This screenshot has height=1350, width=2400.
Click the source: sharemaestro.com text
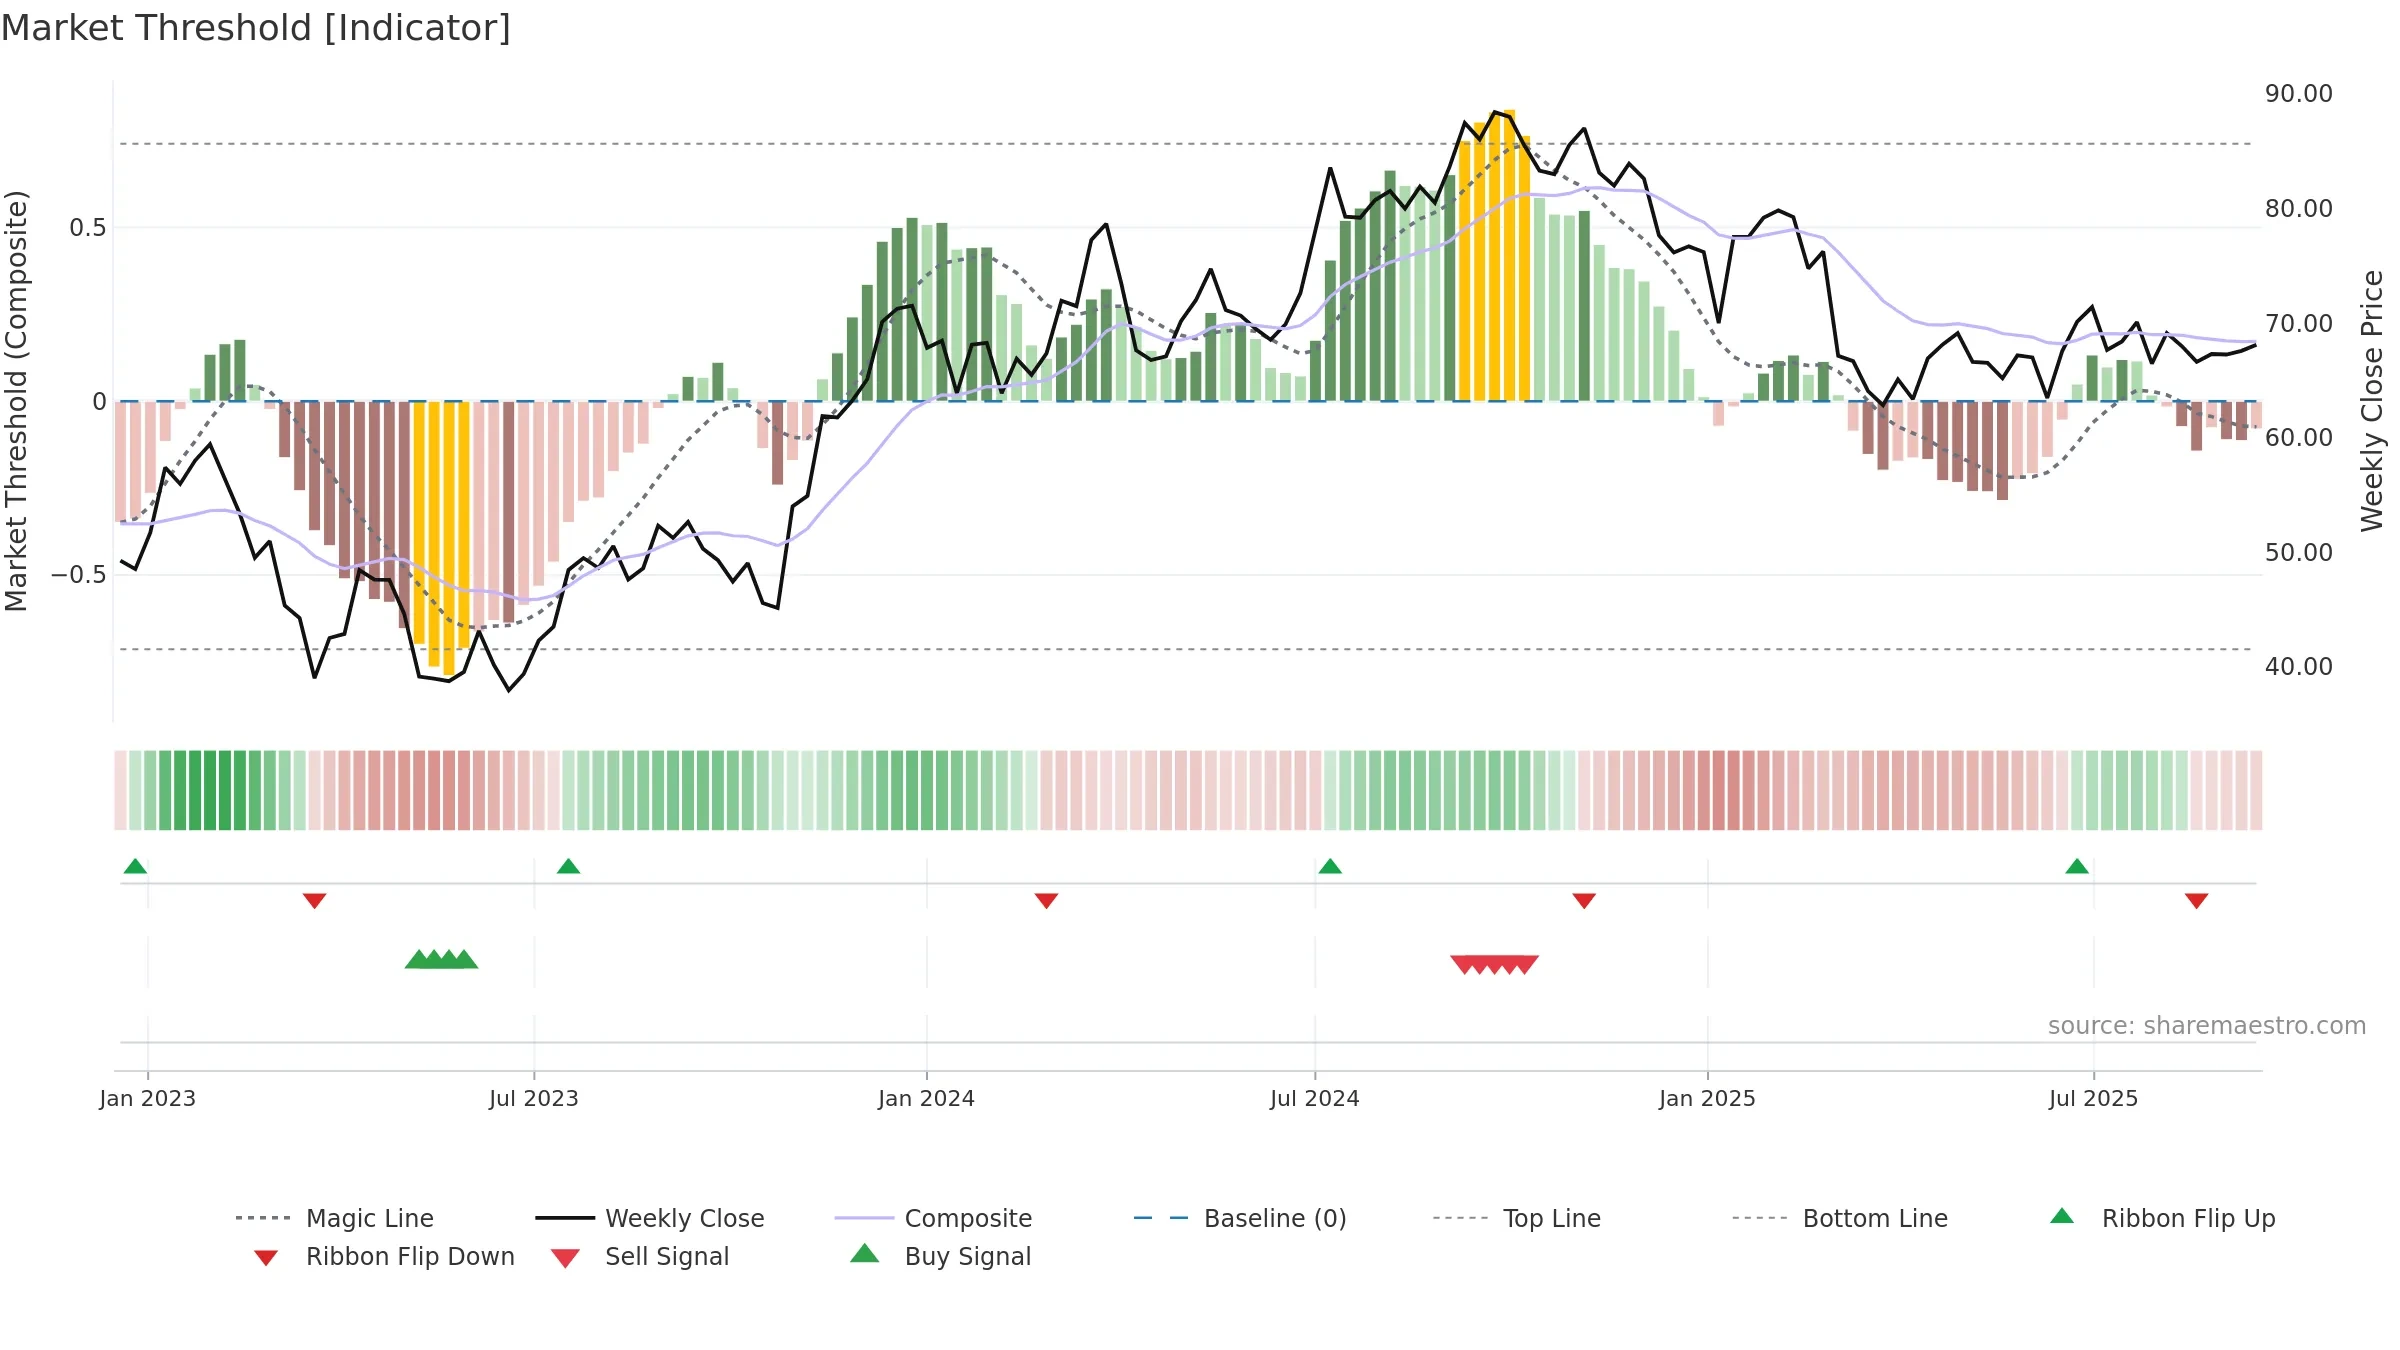click(x=2207, y=1026)
